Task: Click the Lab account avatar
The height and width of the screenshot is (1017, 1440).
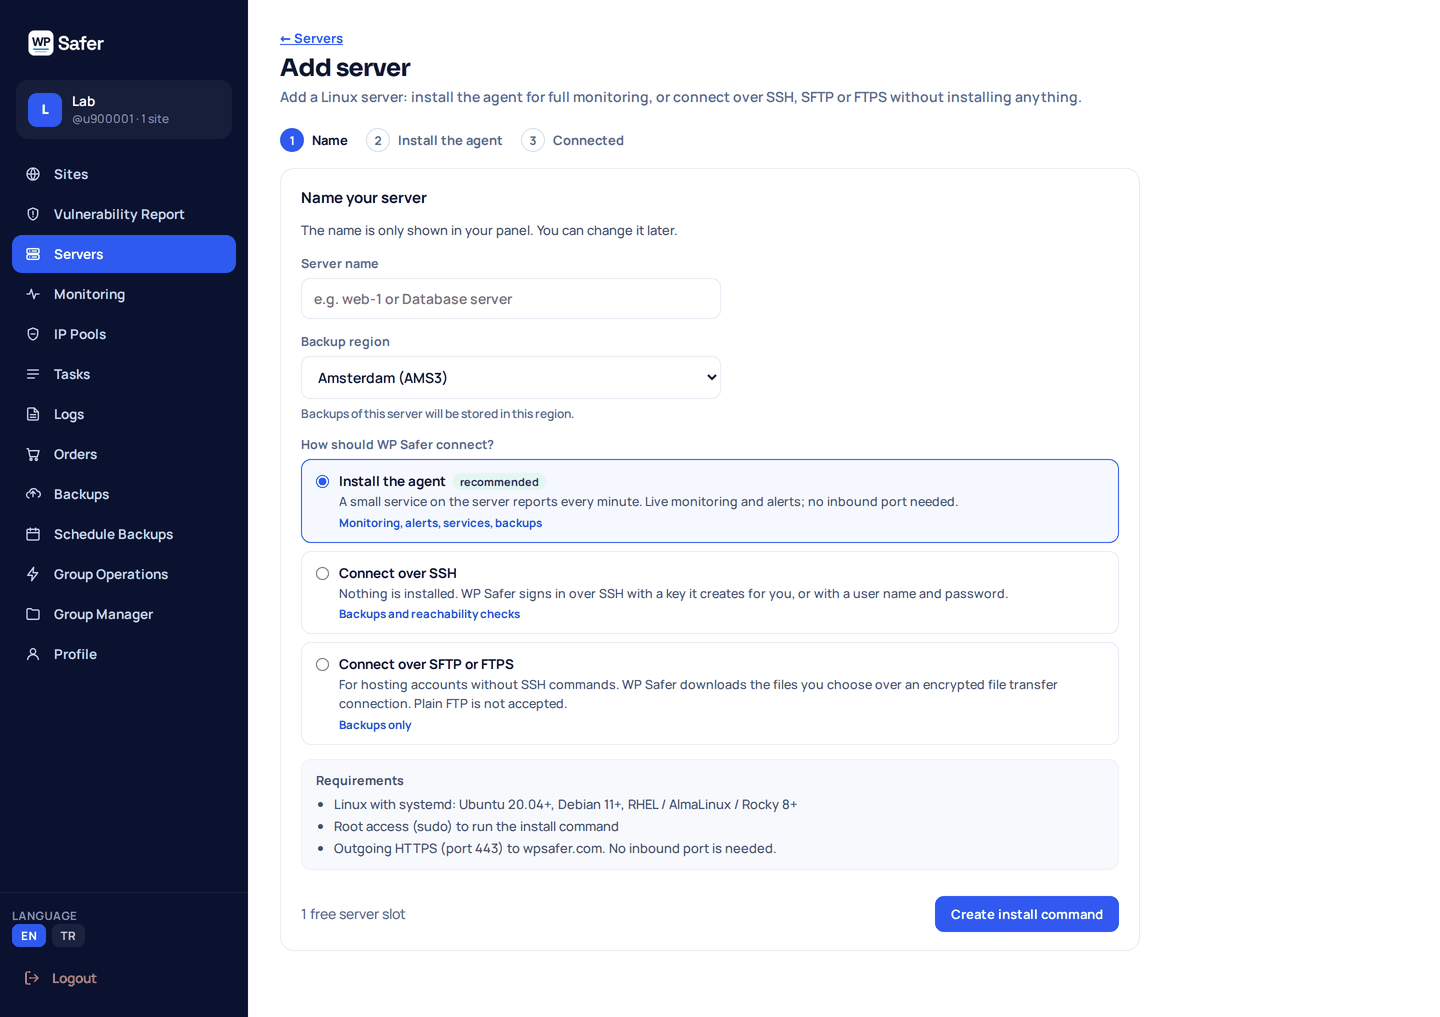Action: pyautogui.click(x=45, y=110)
